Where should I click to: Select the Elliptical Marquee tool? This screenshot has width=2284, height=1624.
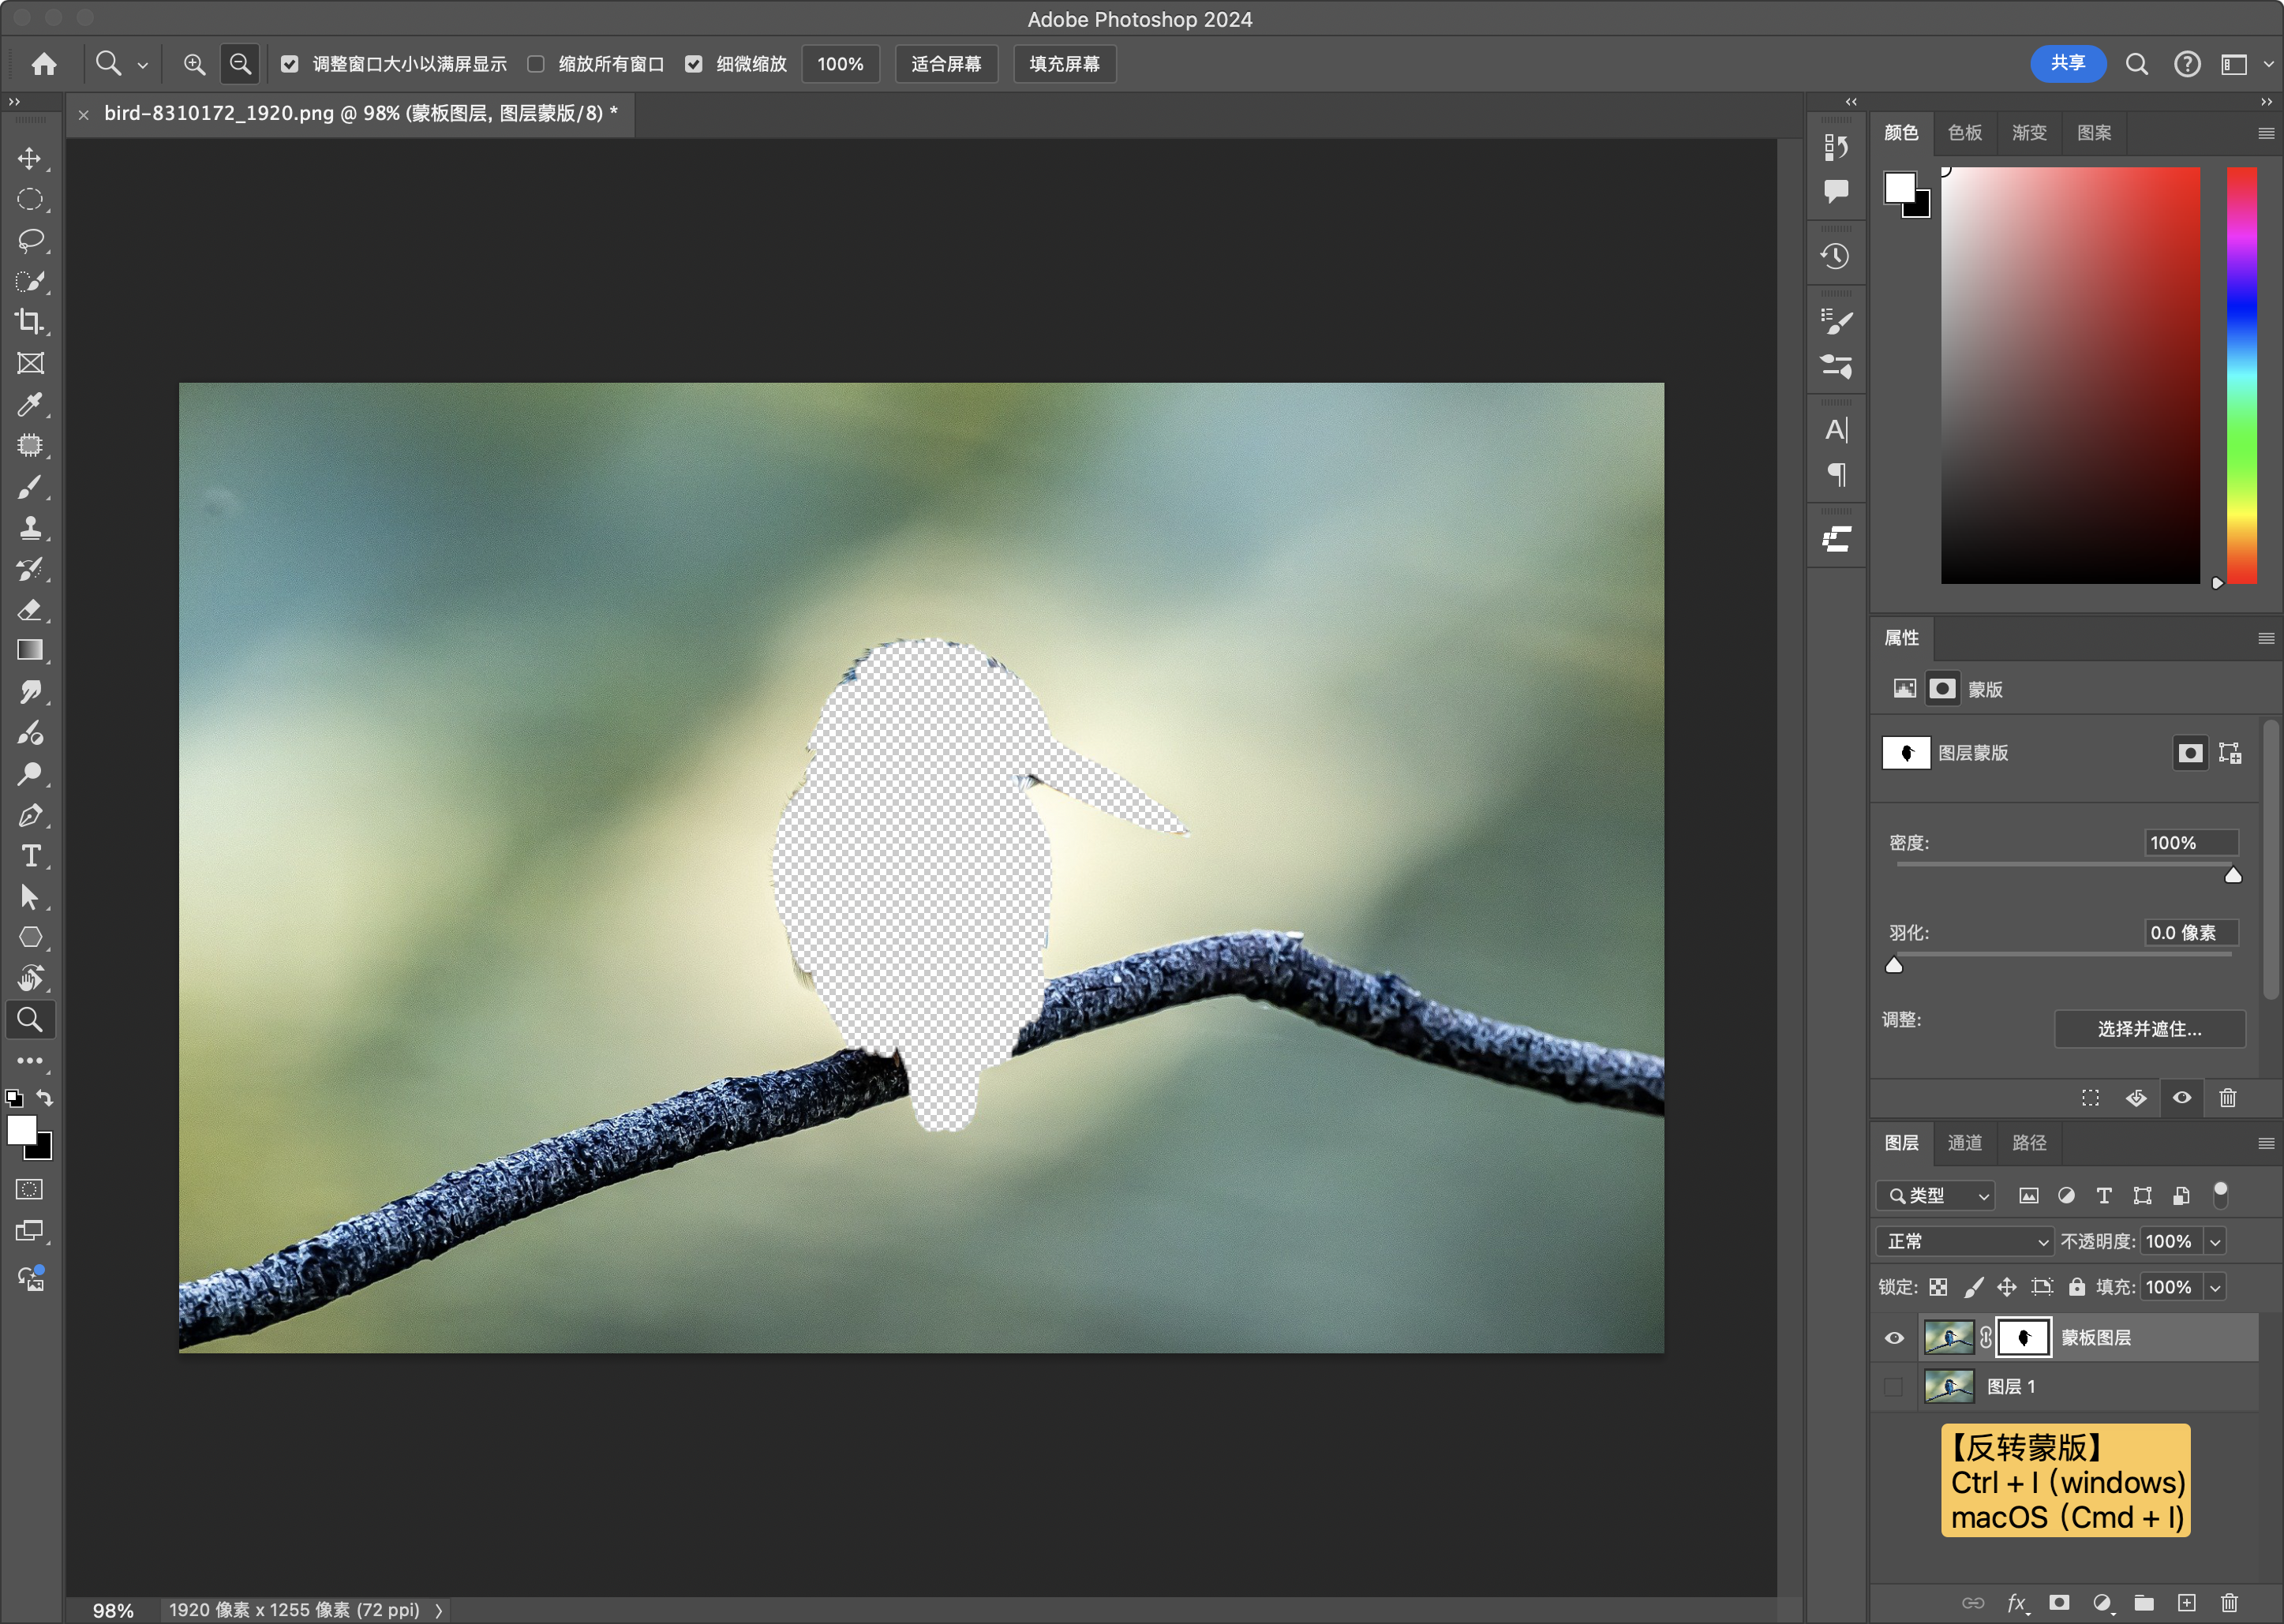click(30, 199)
